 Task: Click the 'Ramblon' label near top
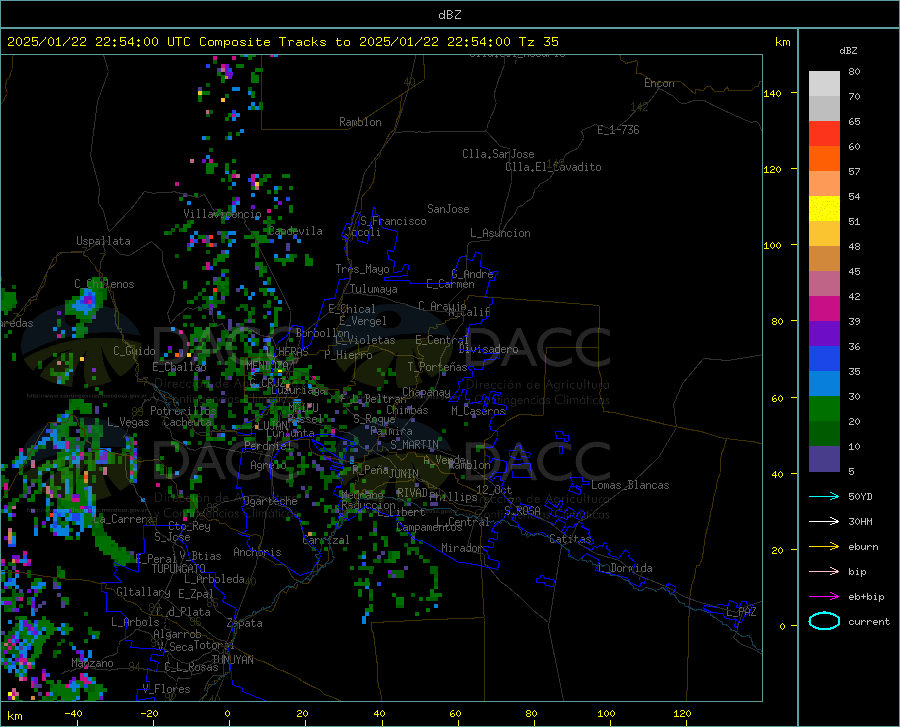(x=360, y=122)
